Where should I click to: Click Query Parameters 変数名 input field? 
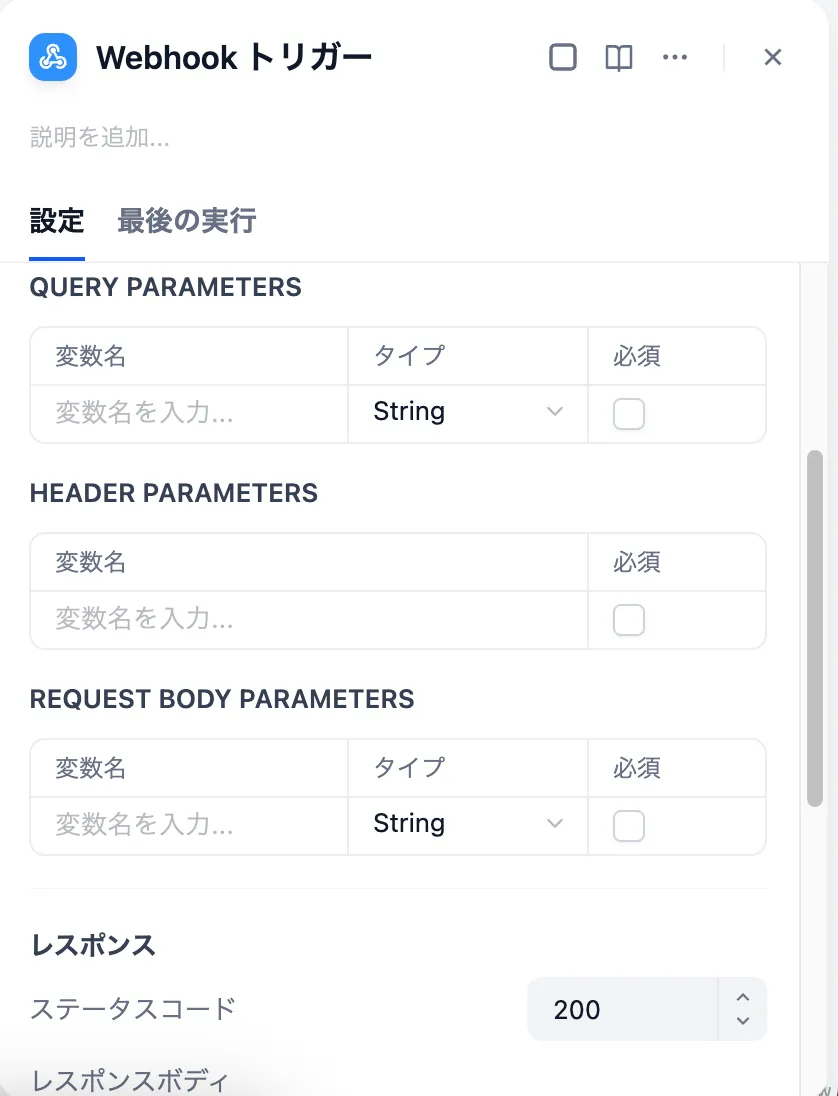click(x=189, y=412)
